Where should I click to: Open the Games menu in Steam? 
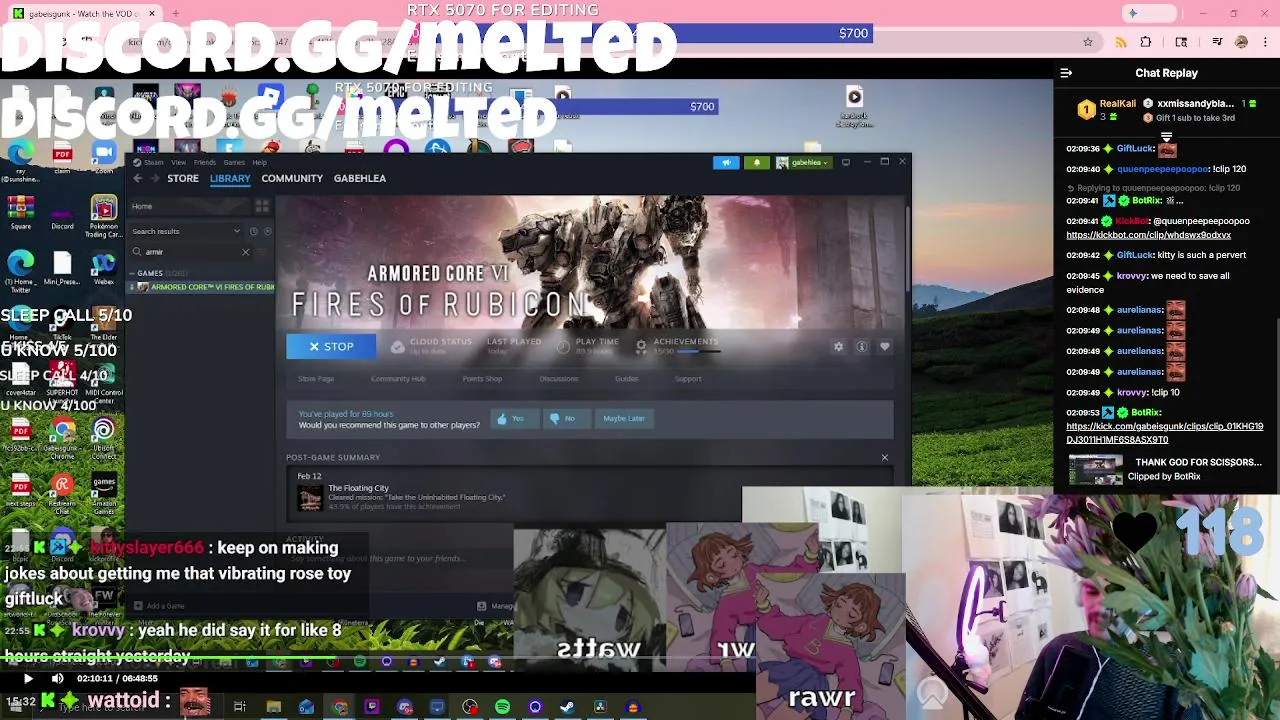(234, 162)
